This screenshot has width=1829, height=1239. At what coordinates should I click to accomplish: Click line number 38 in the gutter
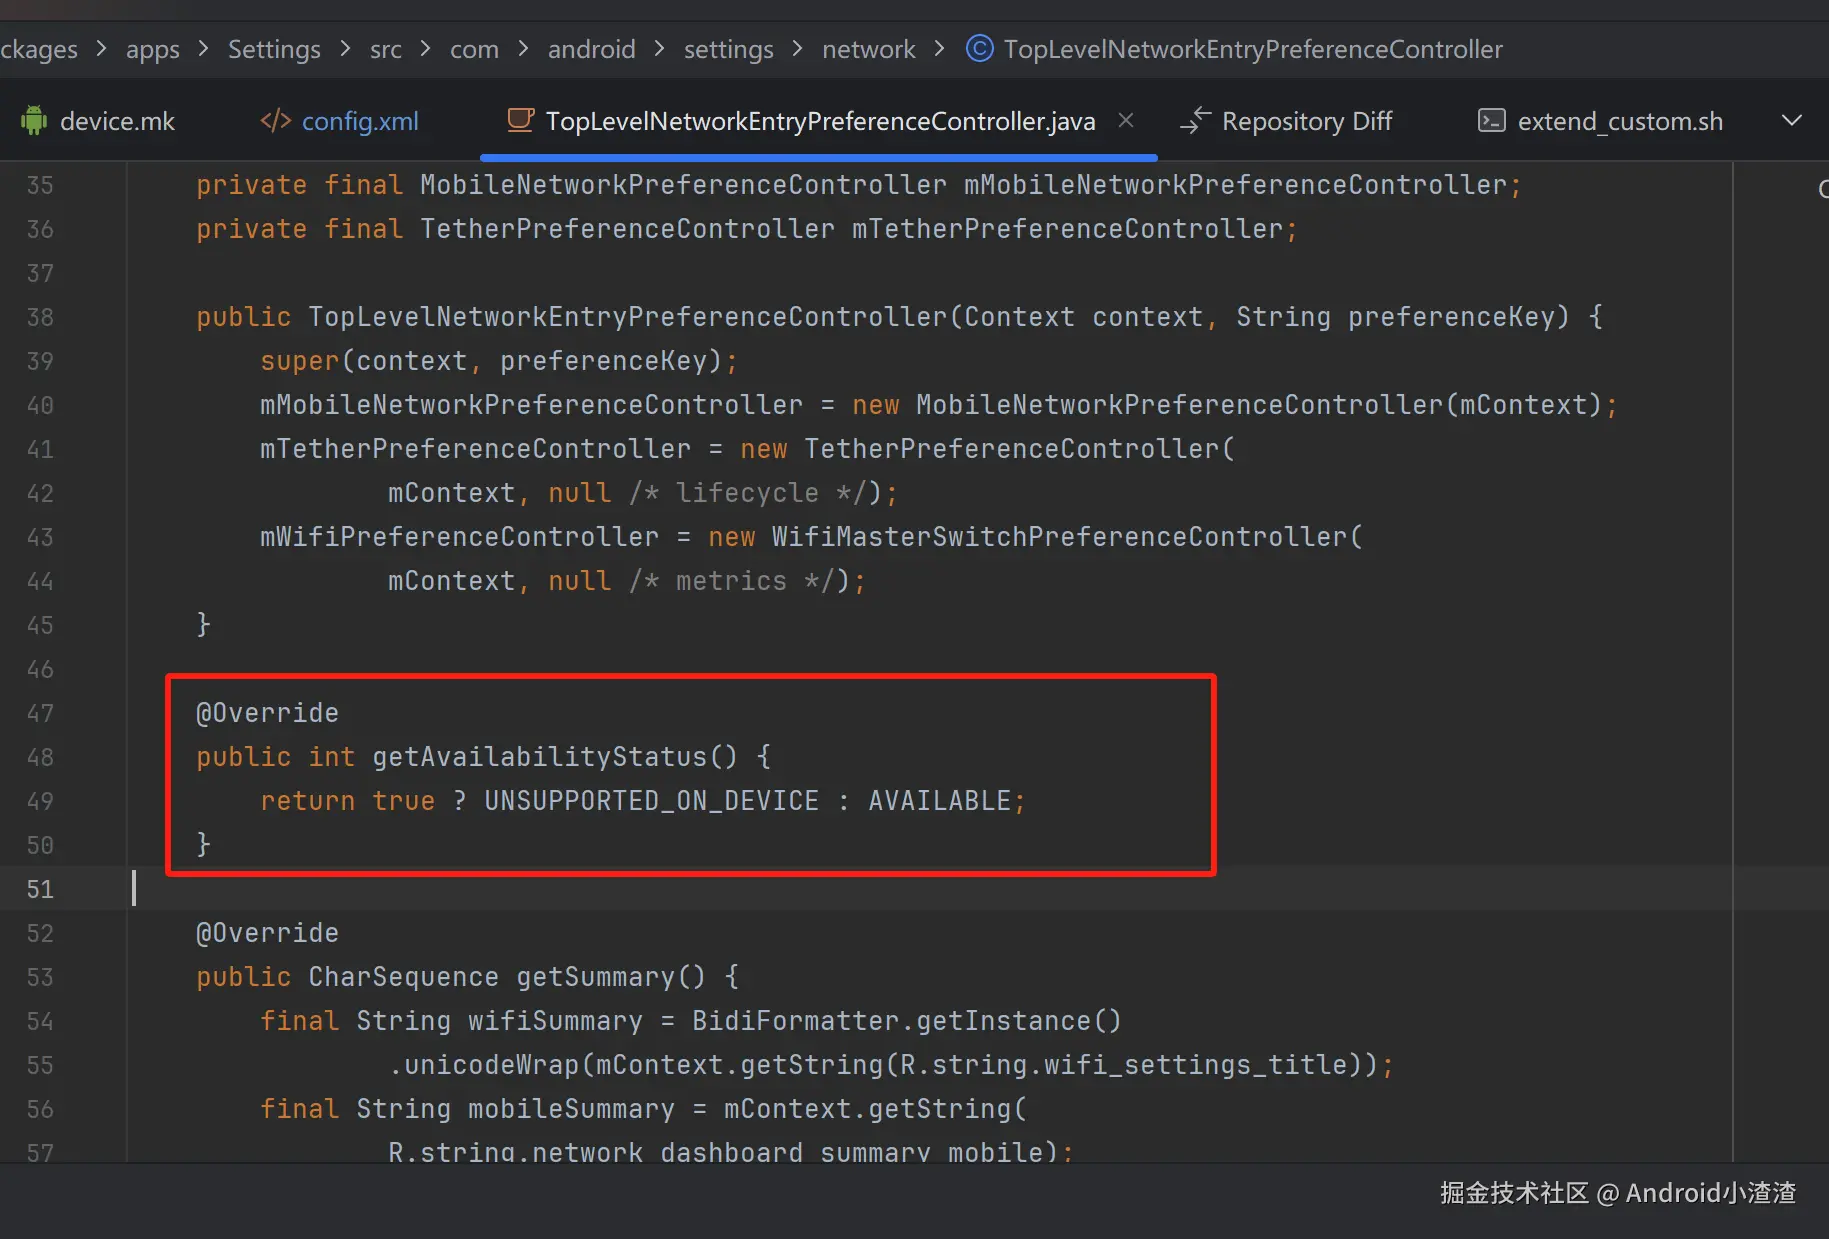[40, 317]
